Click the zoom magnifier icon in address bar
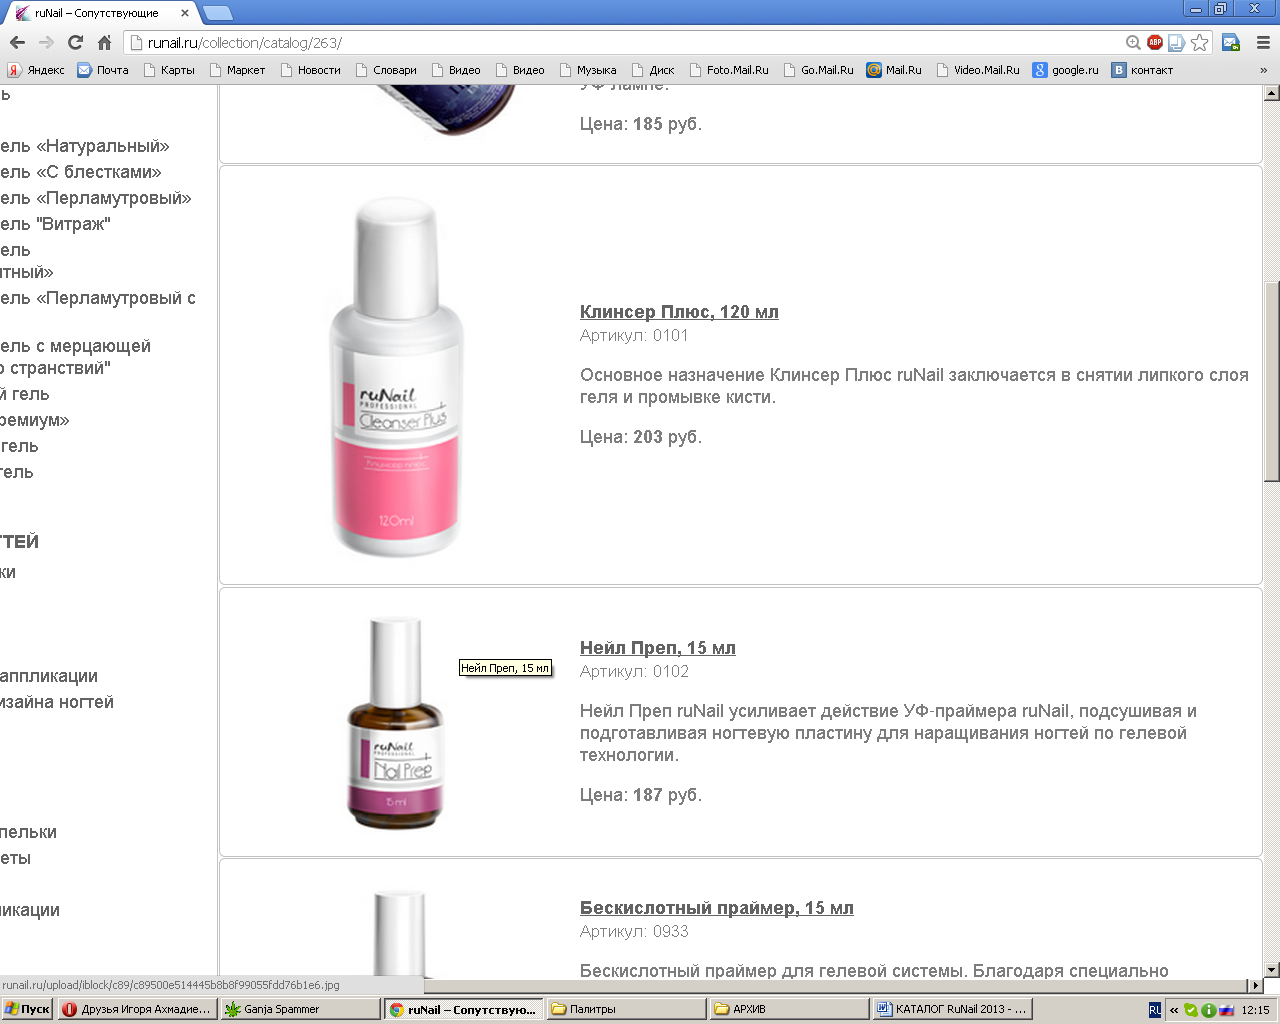The width and height of the screenshot is (1280, 1024). (x=1133, y=43)
